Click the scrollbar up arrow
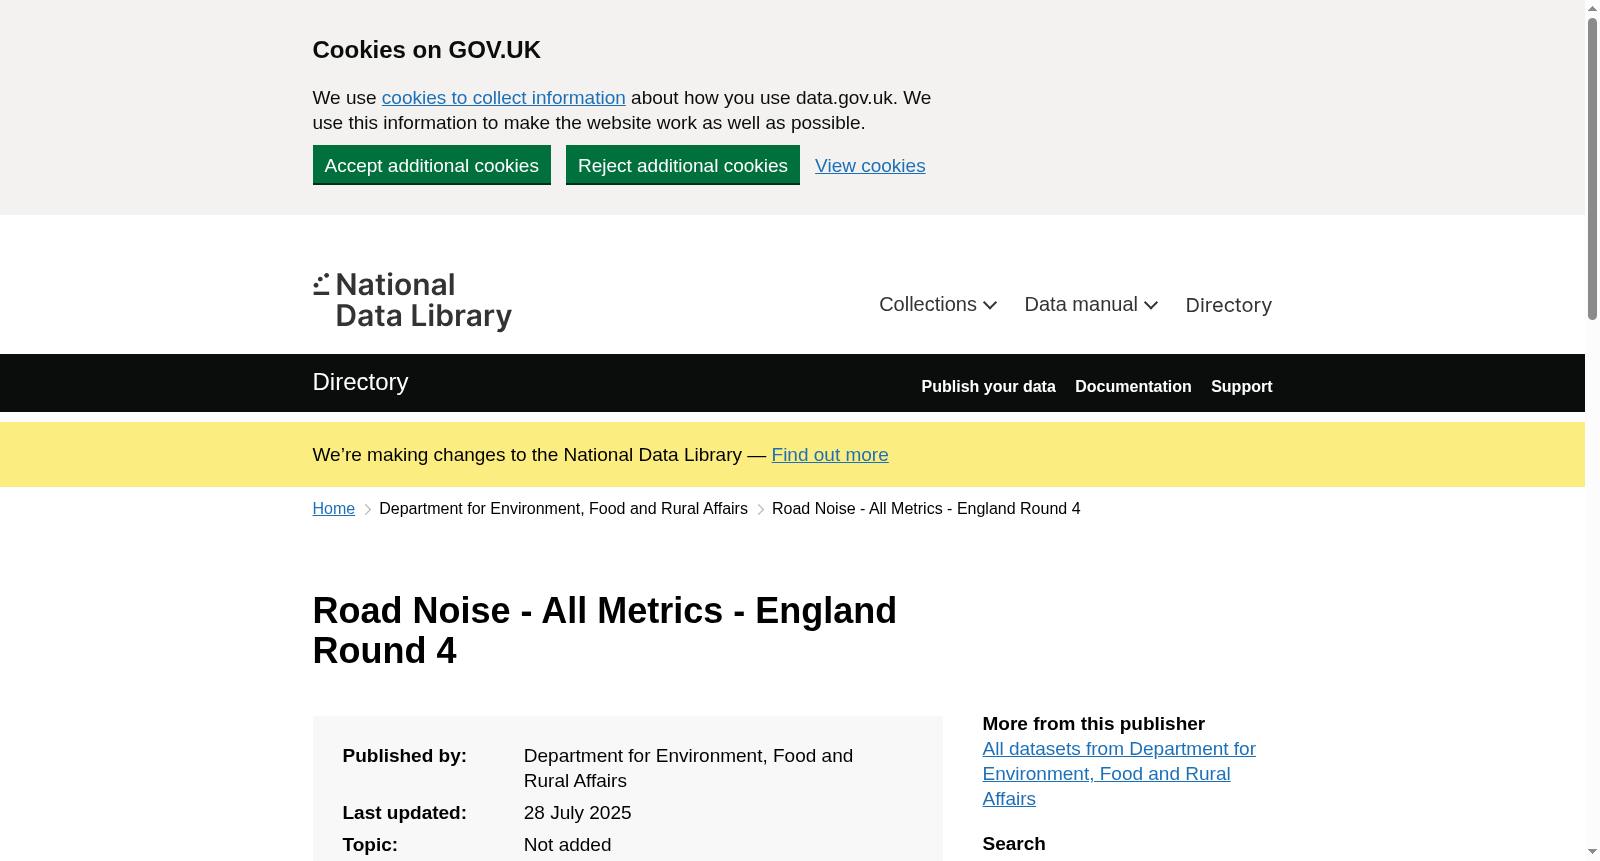Viewport: 1600px width, 861px height. tap(1592, 8)
